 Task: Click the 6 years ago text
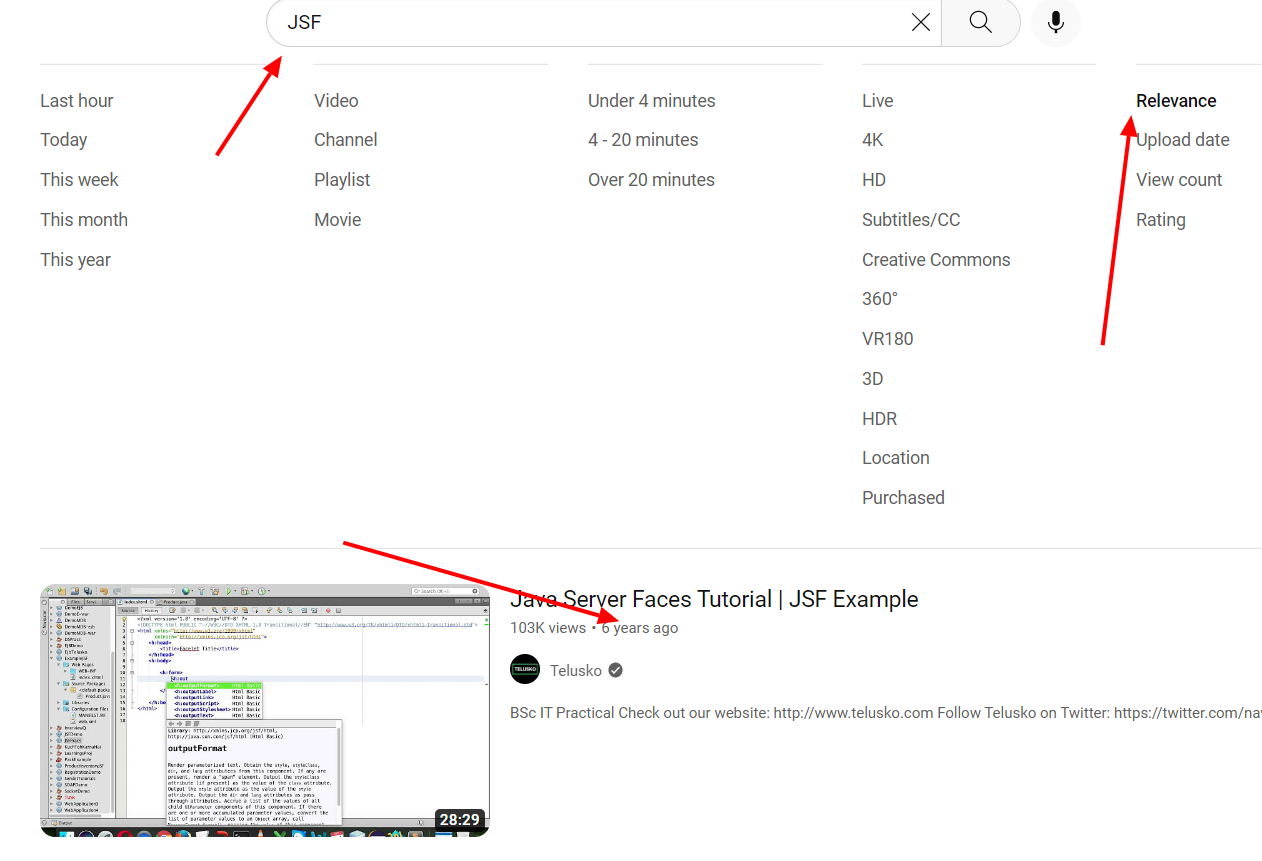click(640, 628)
